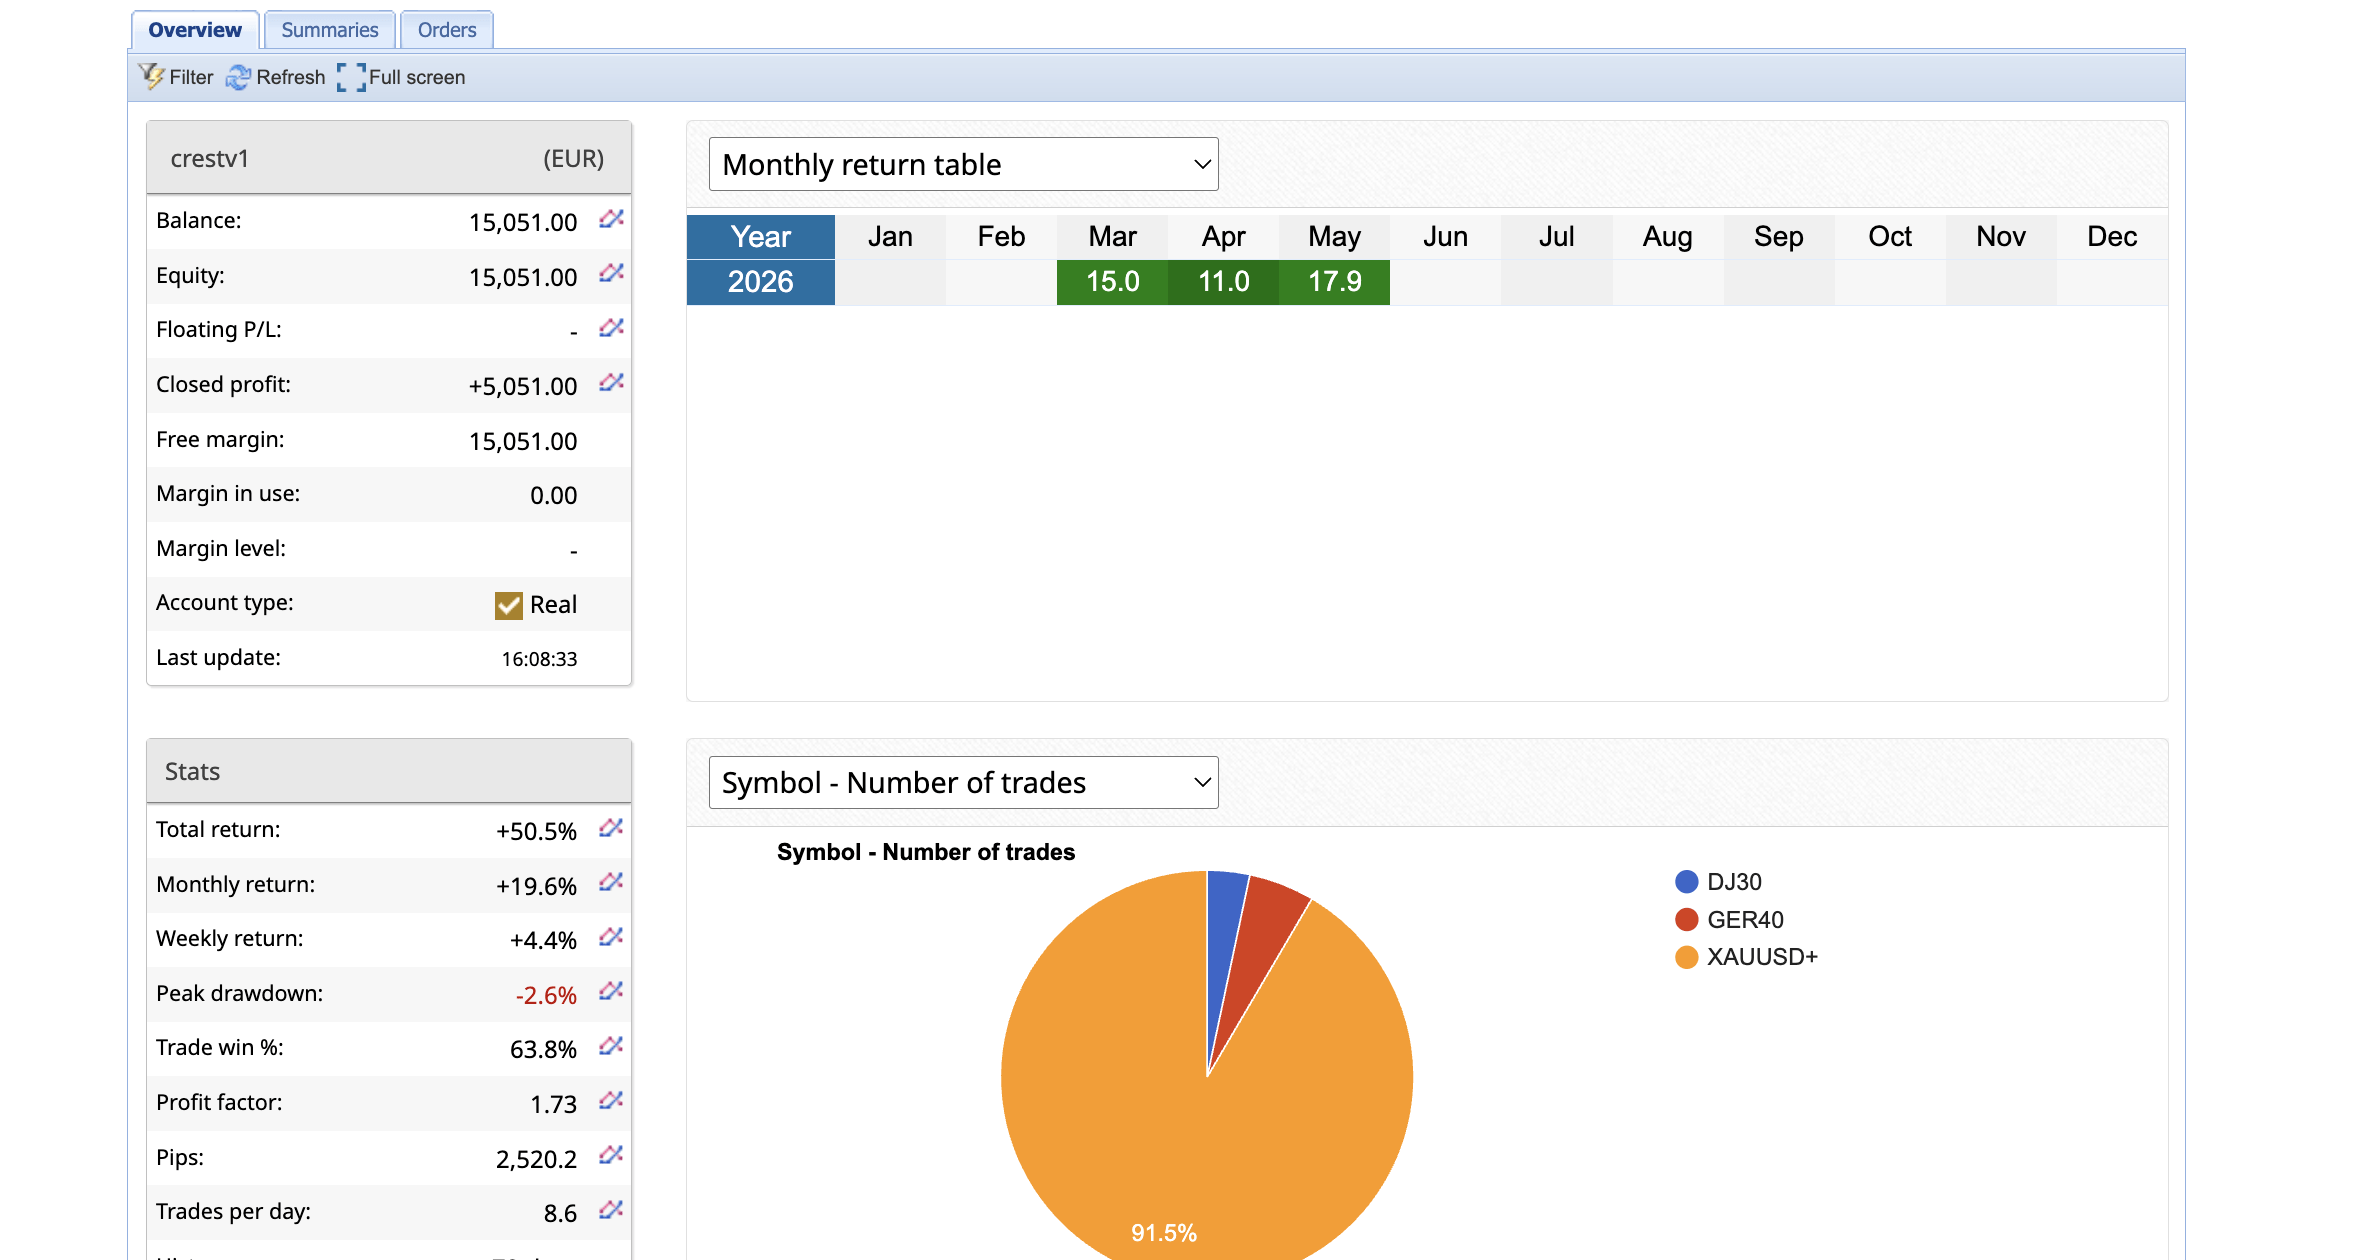Click the DJ30 legend label

click(x=1734, y=882)
